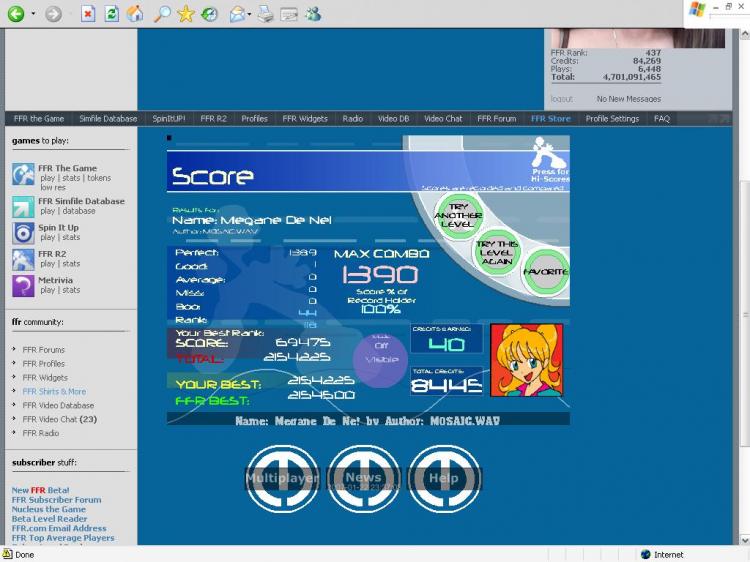Stop page loading with red X icon

pyautogui.click(x=88, y=14)
